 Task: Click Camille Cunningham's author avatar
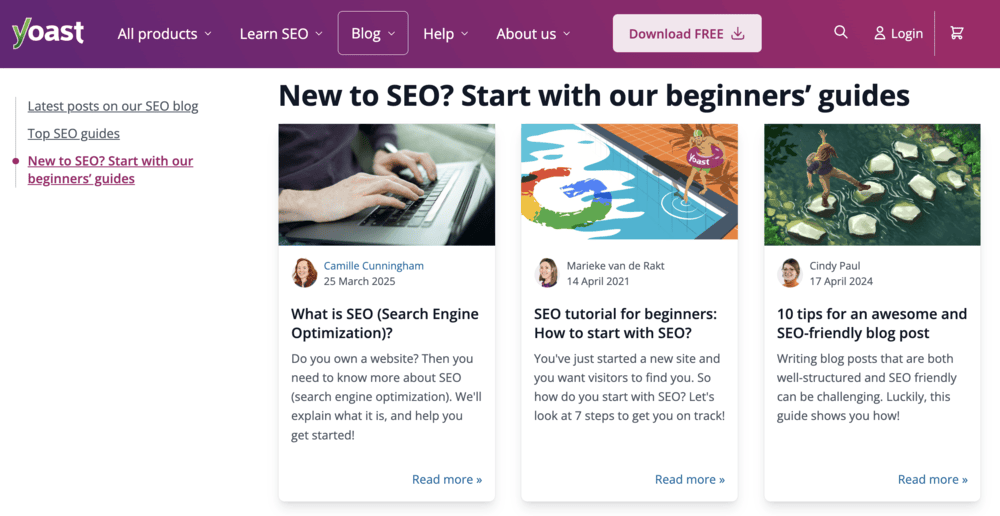[304, 273]
